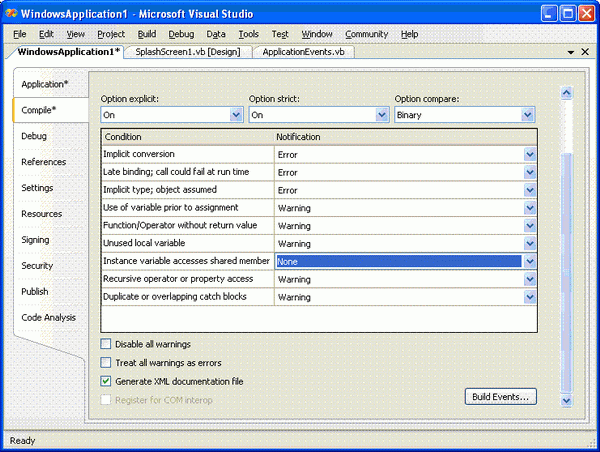Click the scroll up arrow of properties page
This screenshot has height=452, width=600.
(566, 93)
